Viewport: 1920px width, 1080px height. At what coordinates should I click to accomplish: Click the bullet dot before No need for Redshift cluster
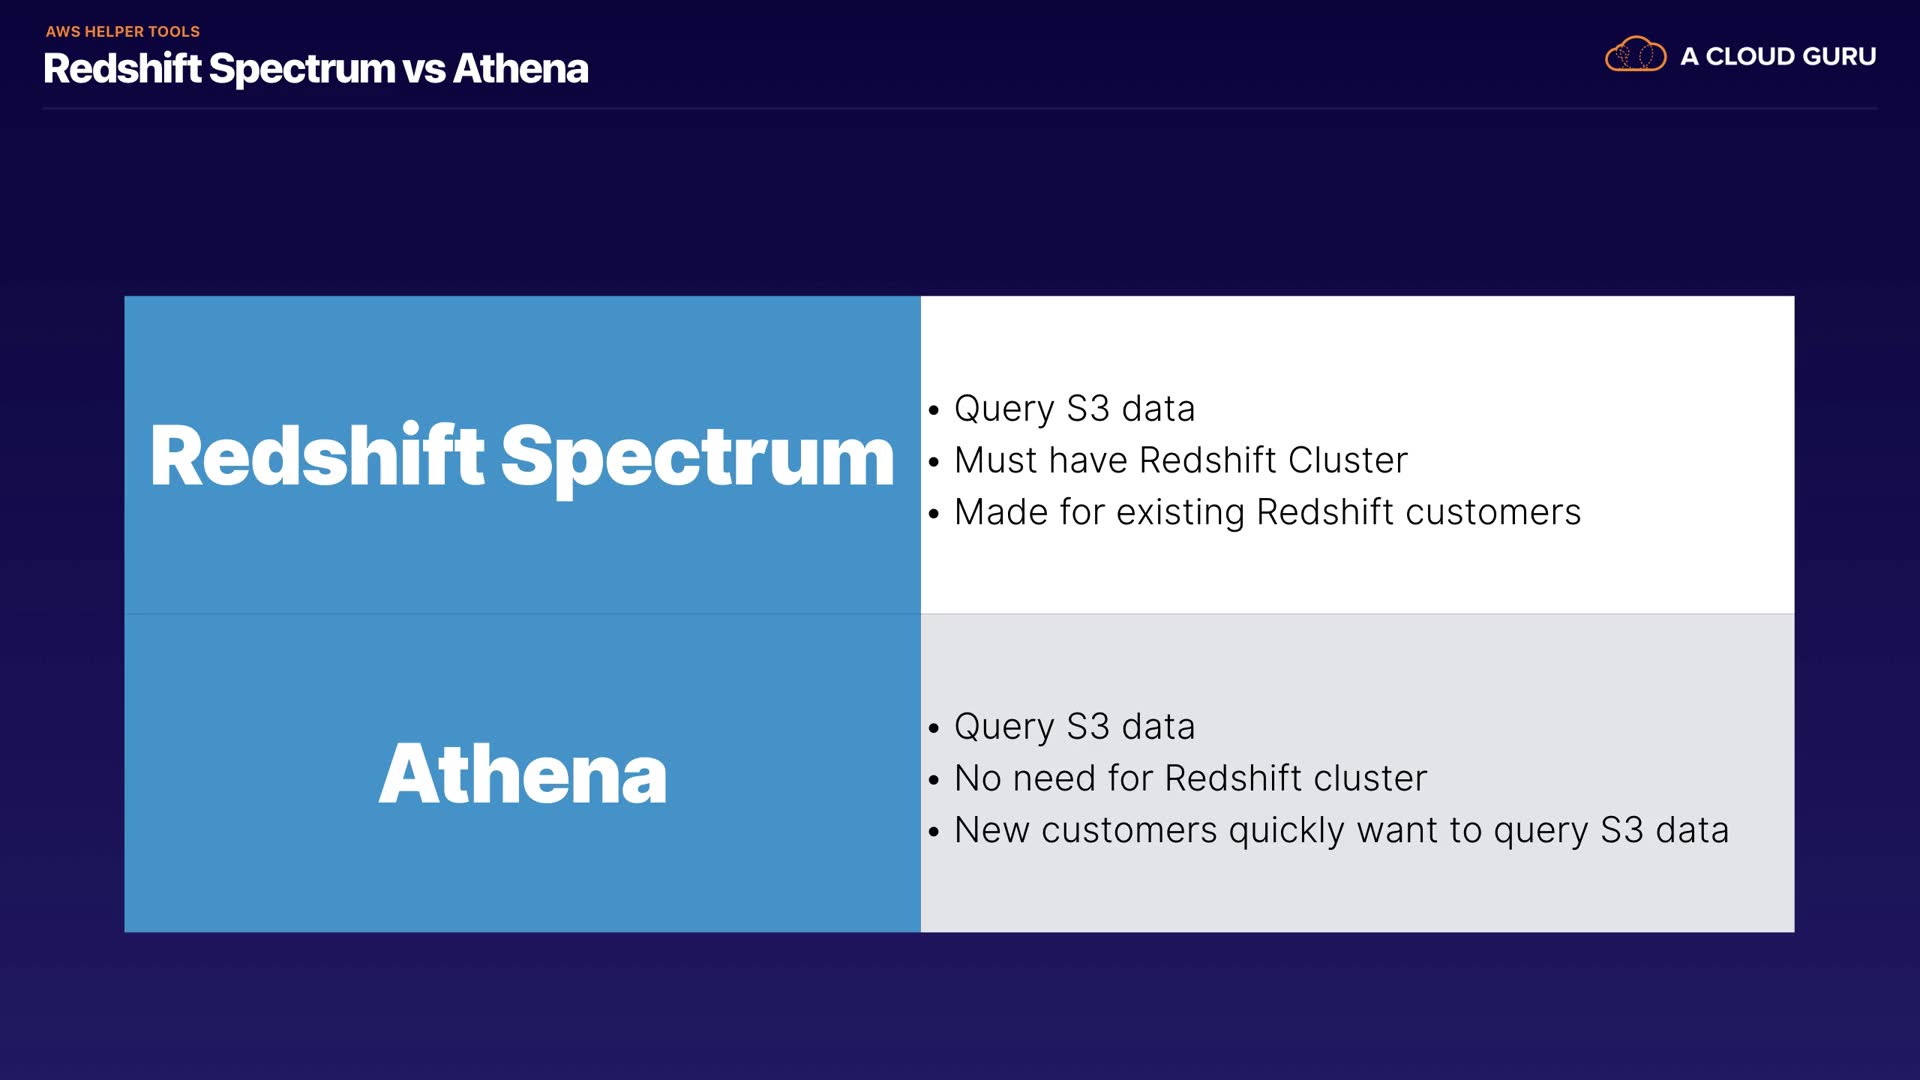click(x=934, y=780)
